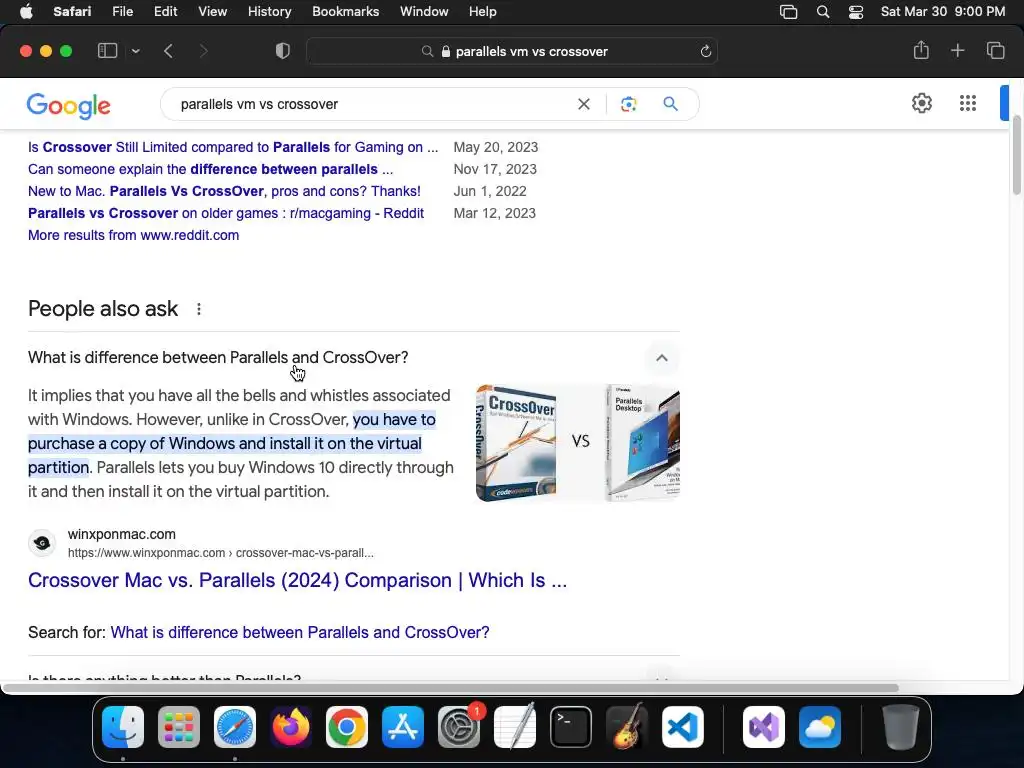Click the date and time in menu bar
This screenshot has width=1024, height=768.
pos(942,12)
